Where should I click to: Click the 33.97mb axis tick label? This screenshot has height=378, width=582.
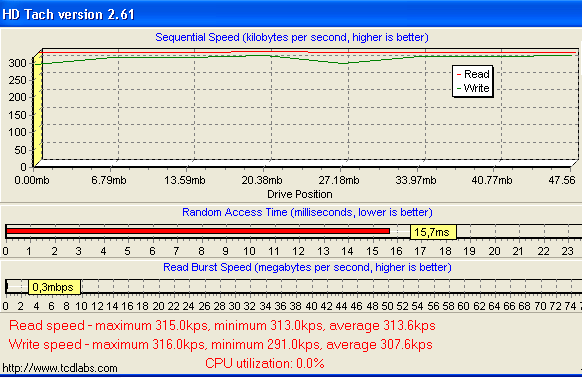[415, 180]
